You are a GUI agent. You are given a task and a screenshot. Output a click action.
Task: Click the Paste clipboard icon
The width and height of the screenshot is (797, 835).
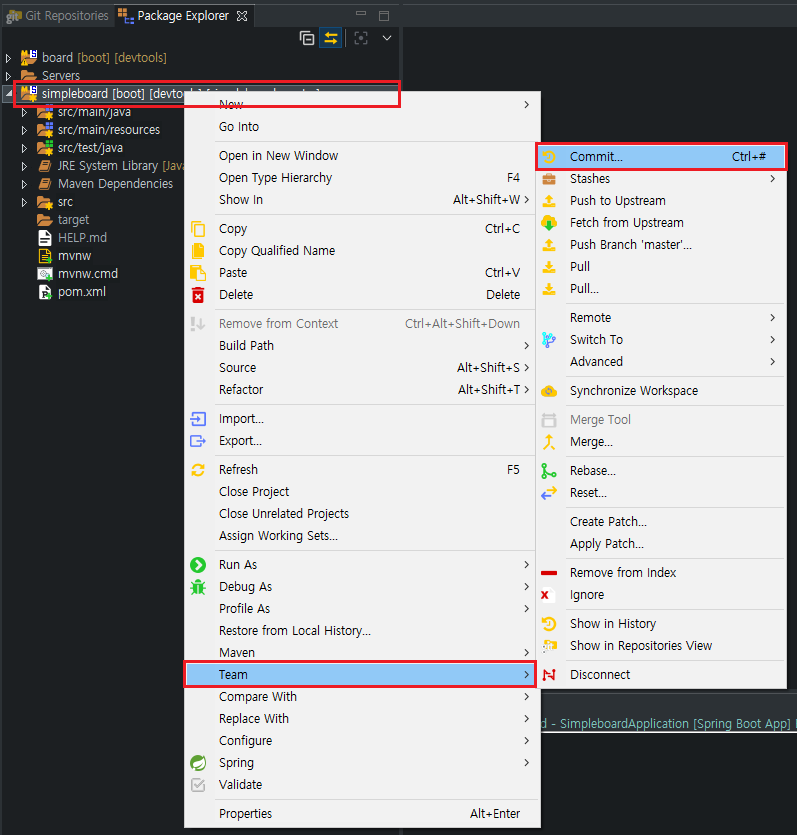pyautogui.click(x=198, y=273)
